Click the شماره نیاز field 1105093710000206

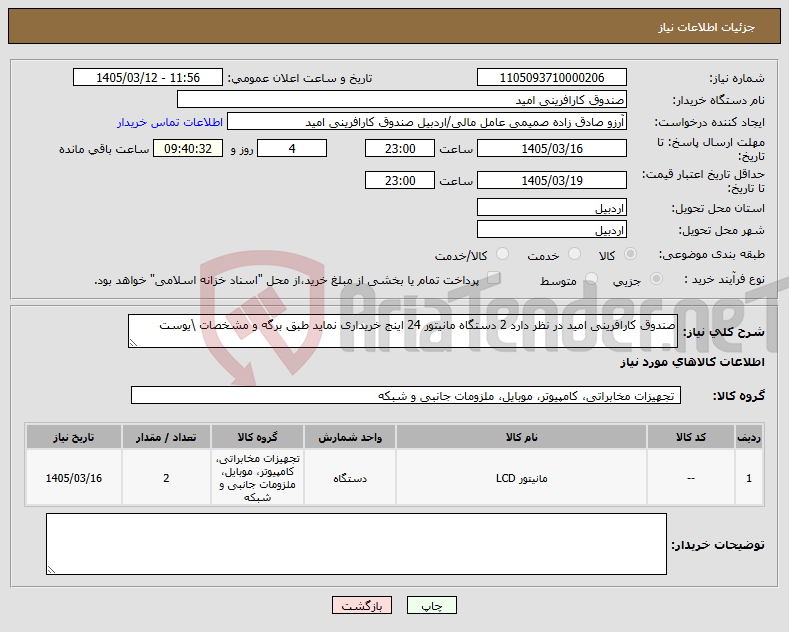pyautogui.click(x=551, y=77)
